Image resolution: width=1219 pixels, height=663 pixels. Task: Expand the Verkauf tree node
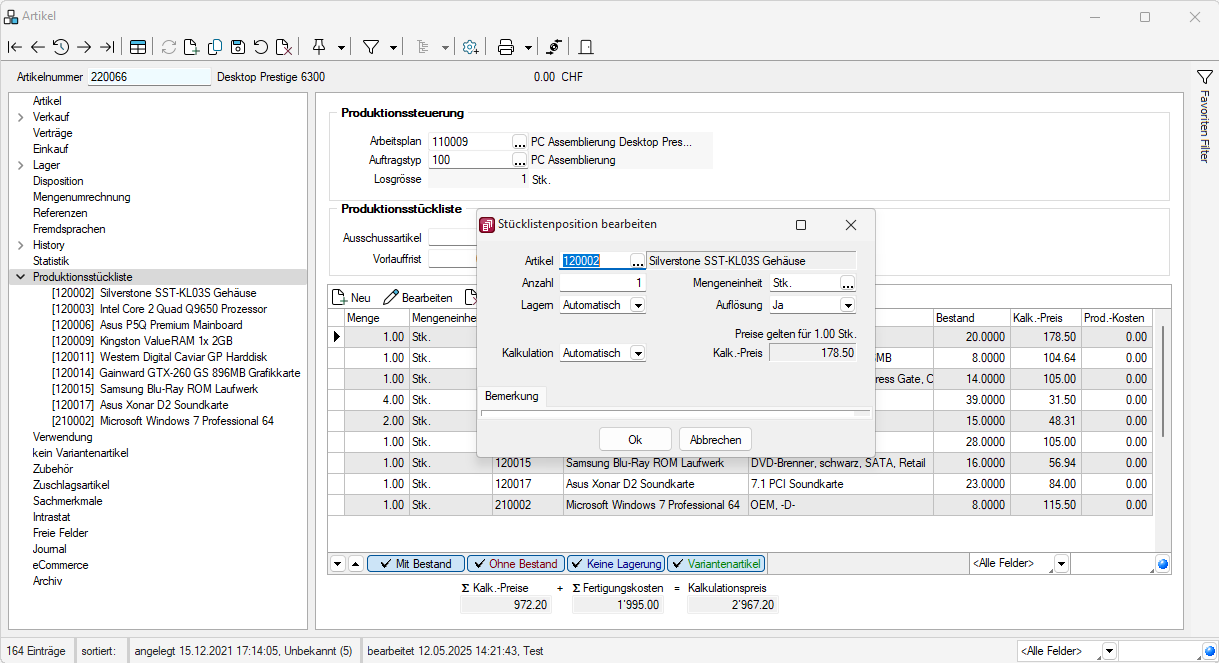coord(21,117)
